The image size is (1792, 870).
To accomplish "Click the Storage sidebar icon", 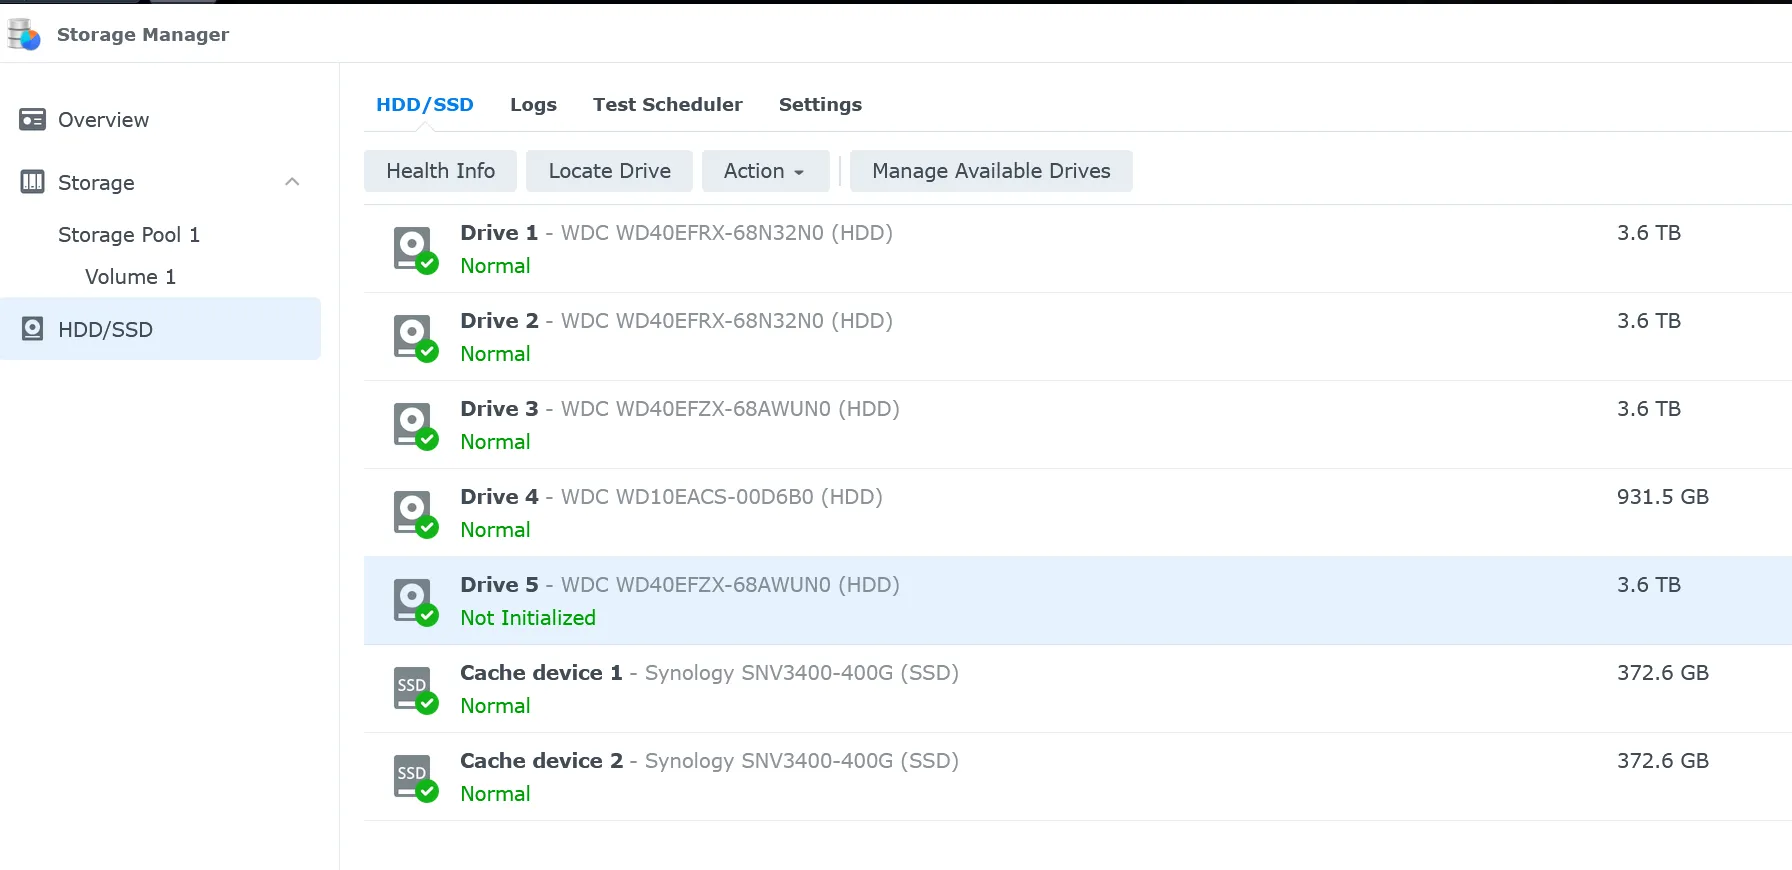I will point(32,182).
